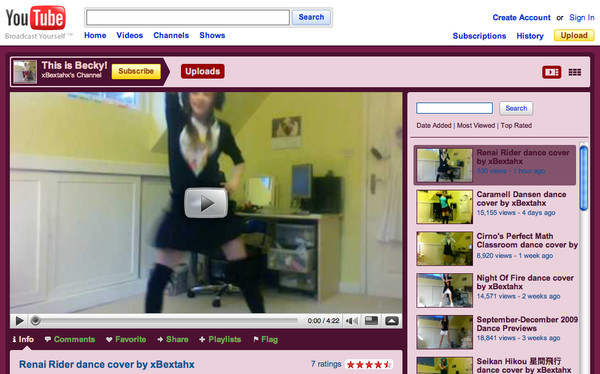
Task: Click the red star rating
Action: pos(369,364)
